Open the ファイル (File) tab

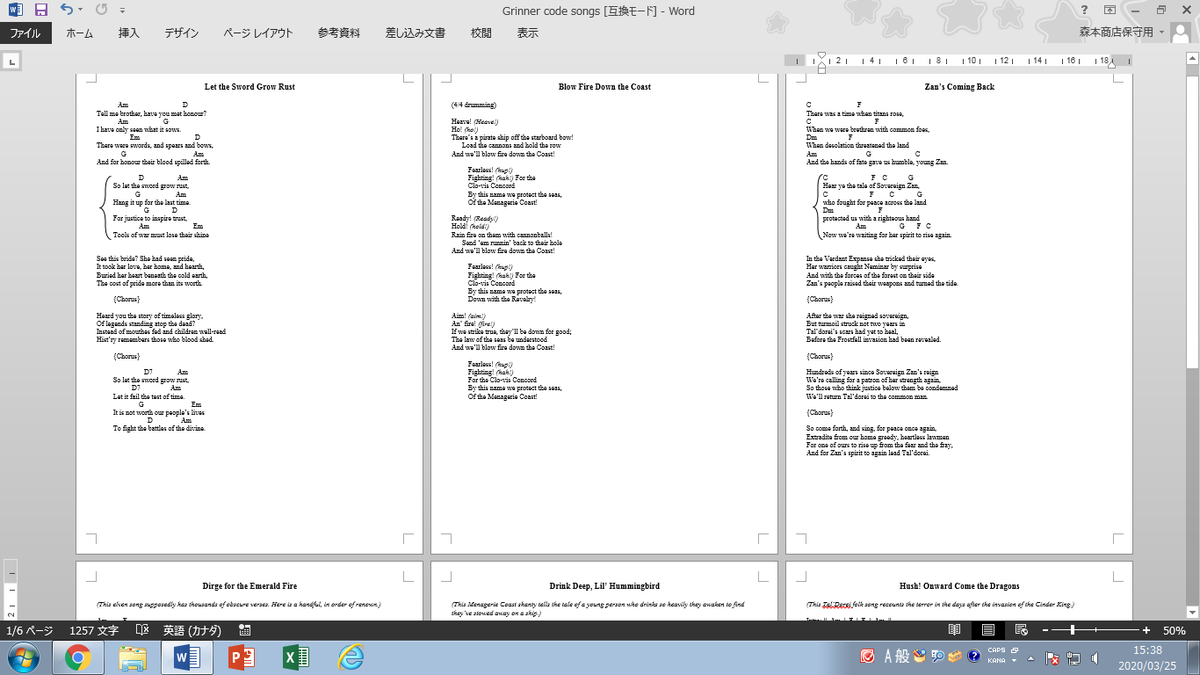pos(25,33)
